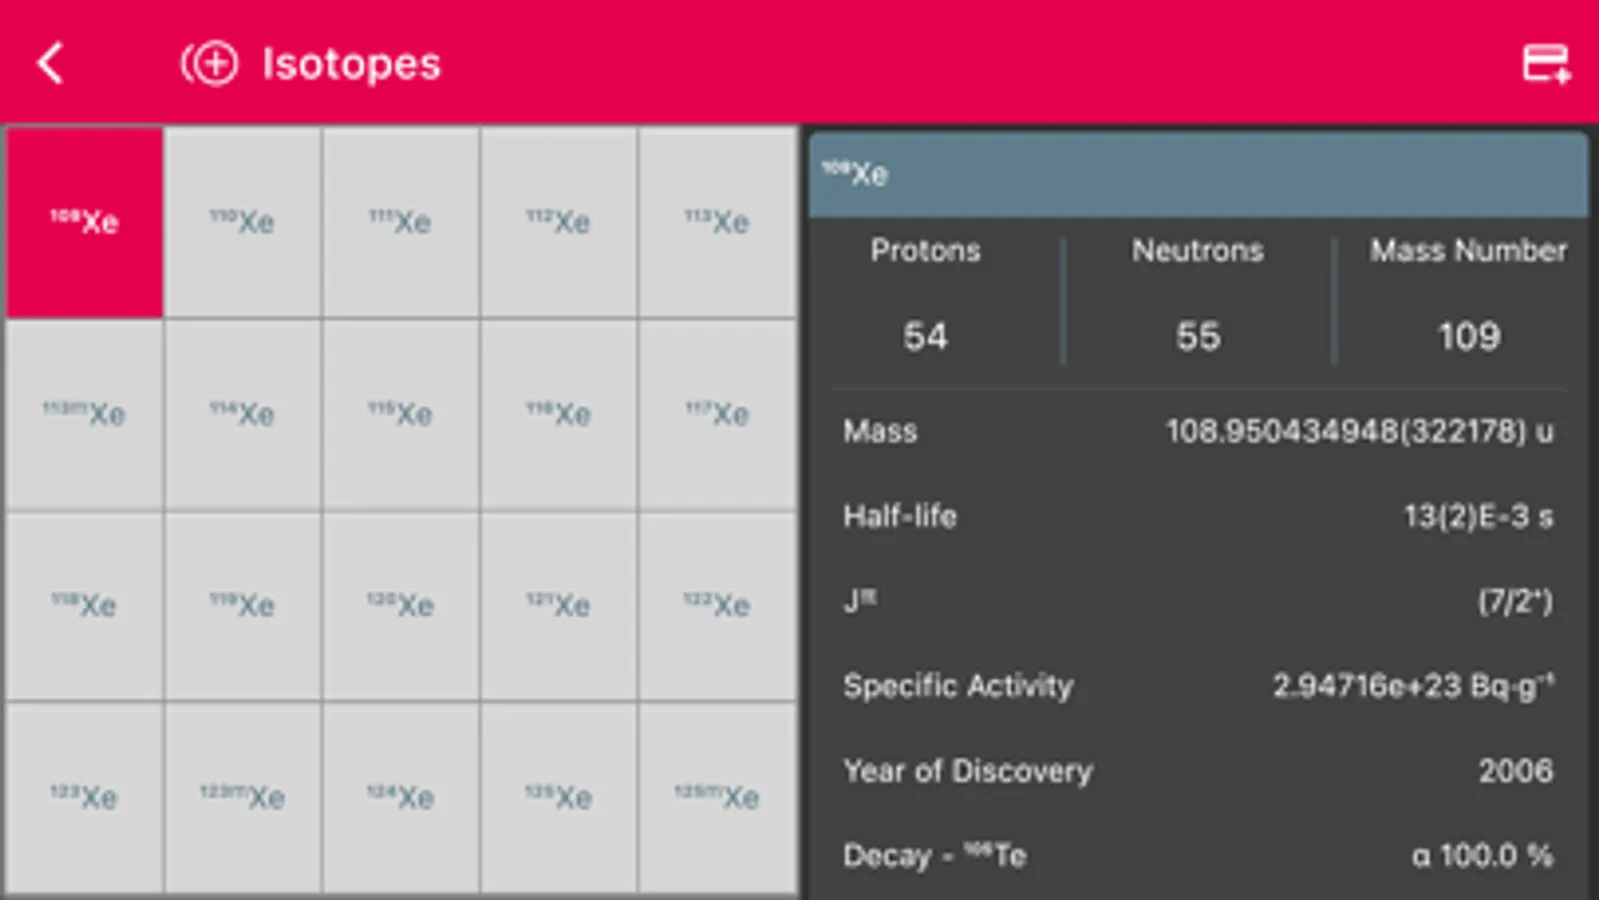Image resolution: width=1599 pixels, height=900 pixels.
Task: Select the 120Xe isotope tile
Action: [x=400, y=605]
